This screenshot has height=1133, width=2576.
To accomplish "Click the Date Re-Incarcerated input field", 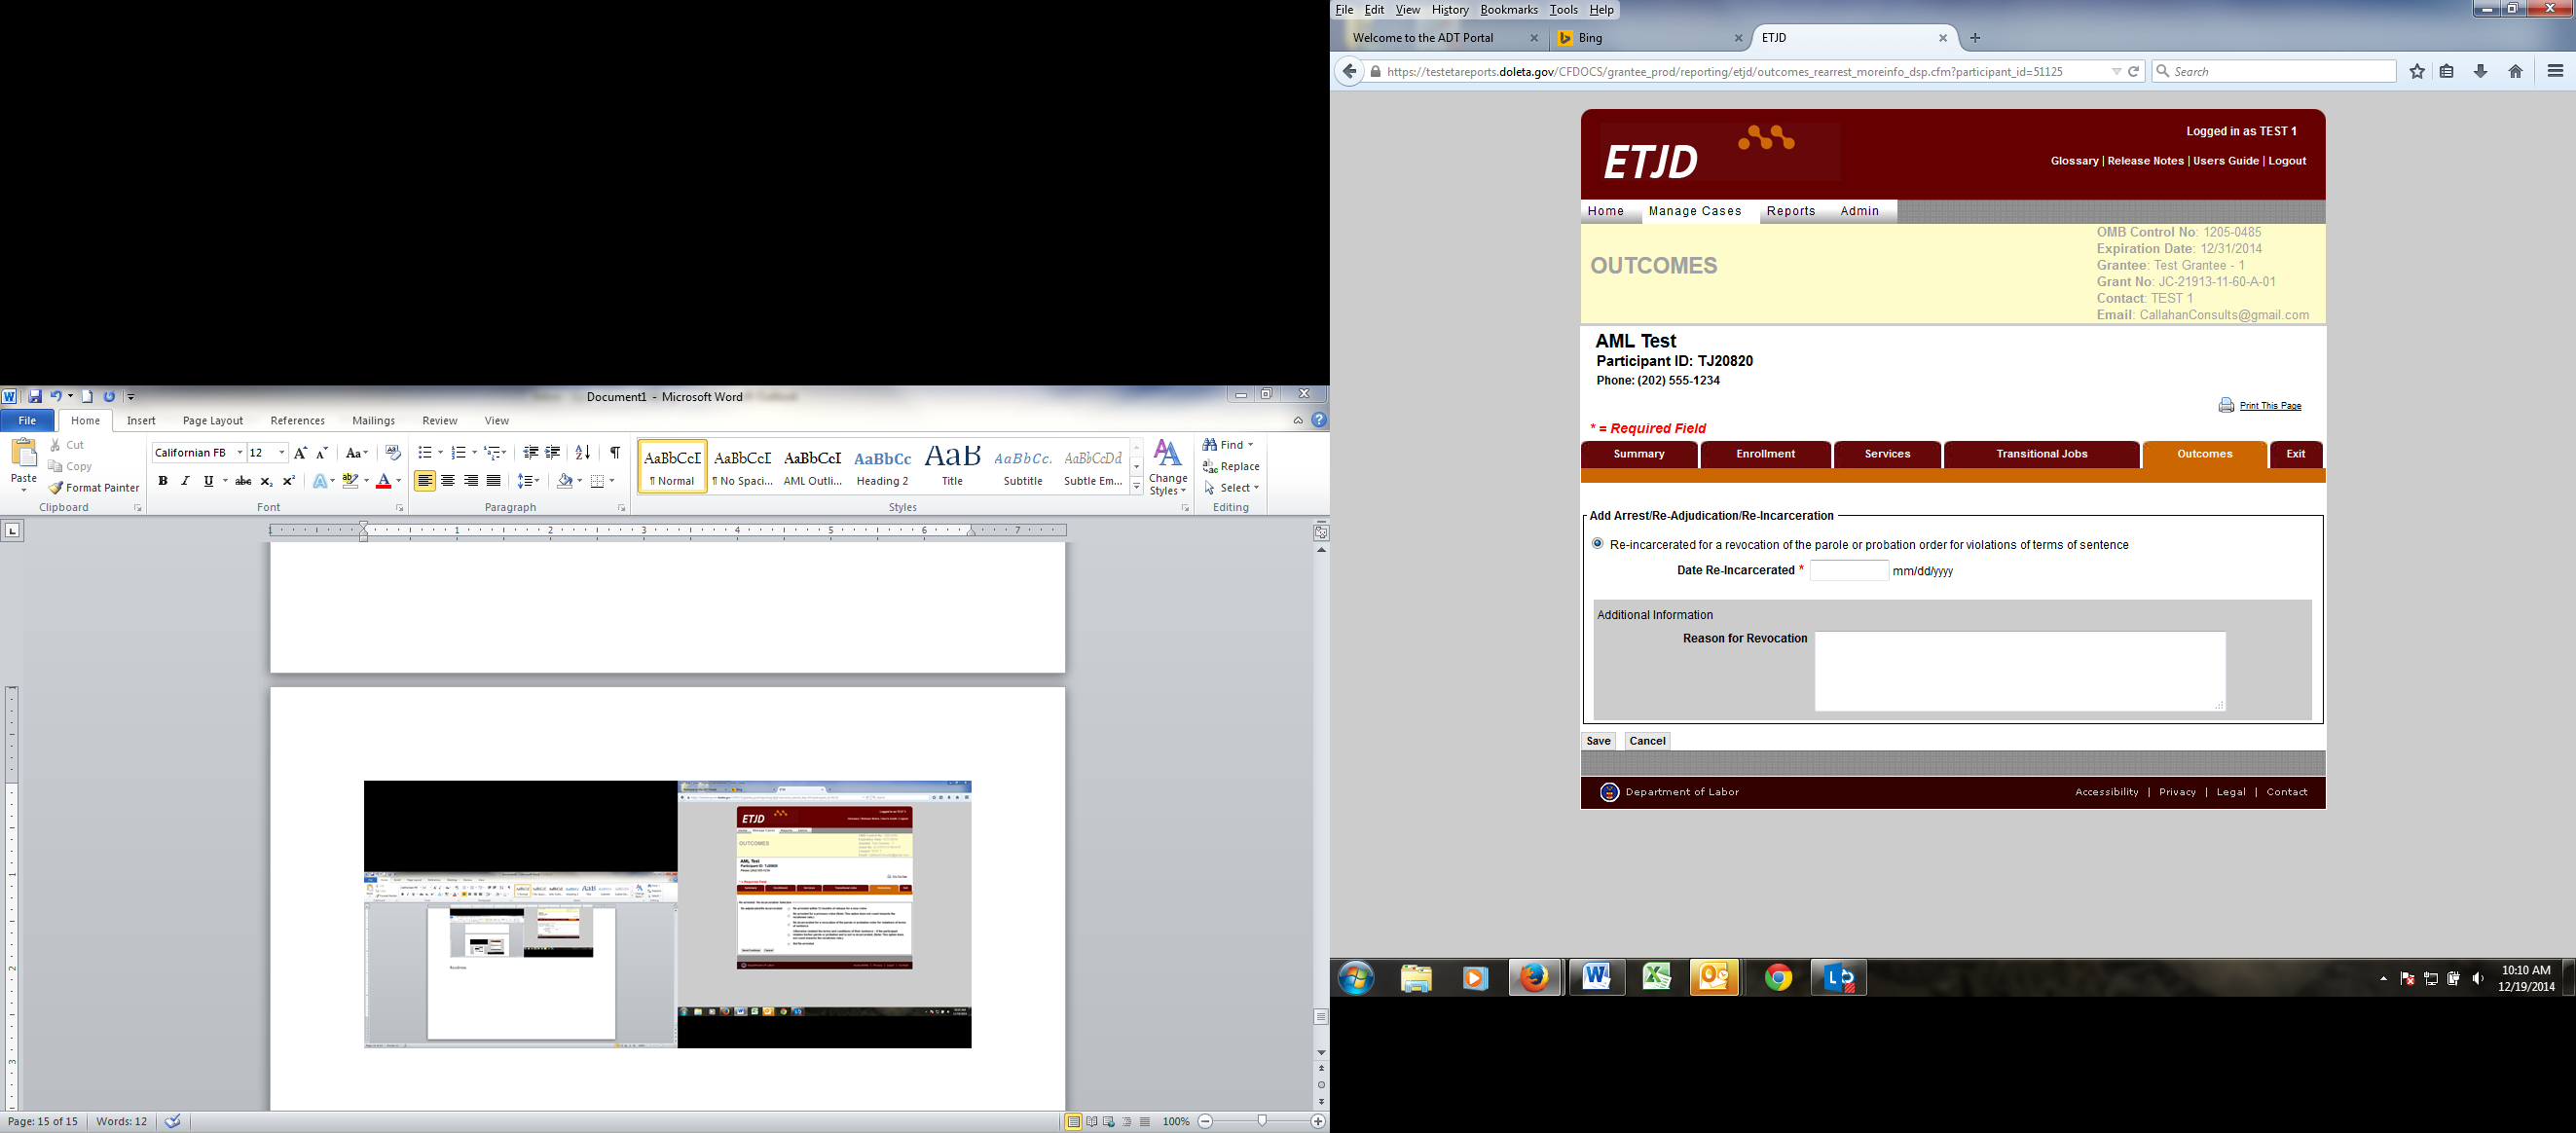I will tap(1848, 571).
